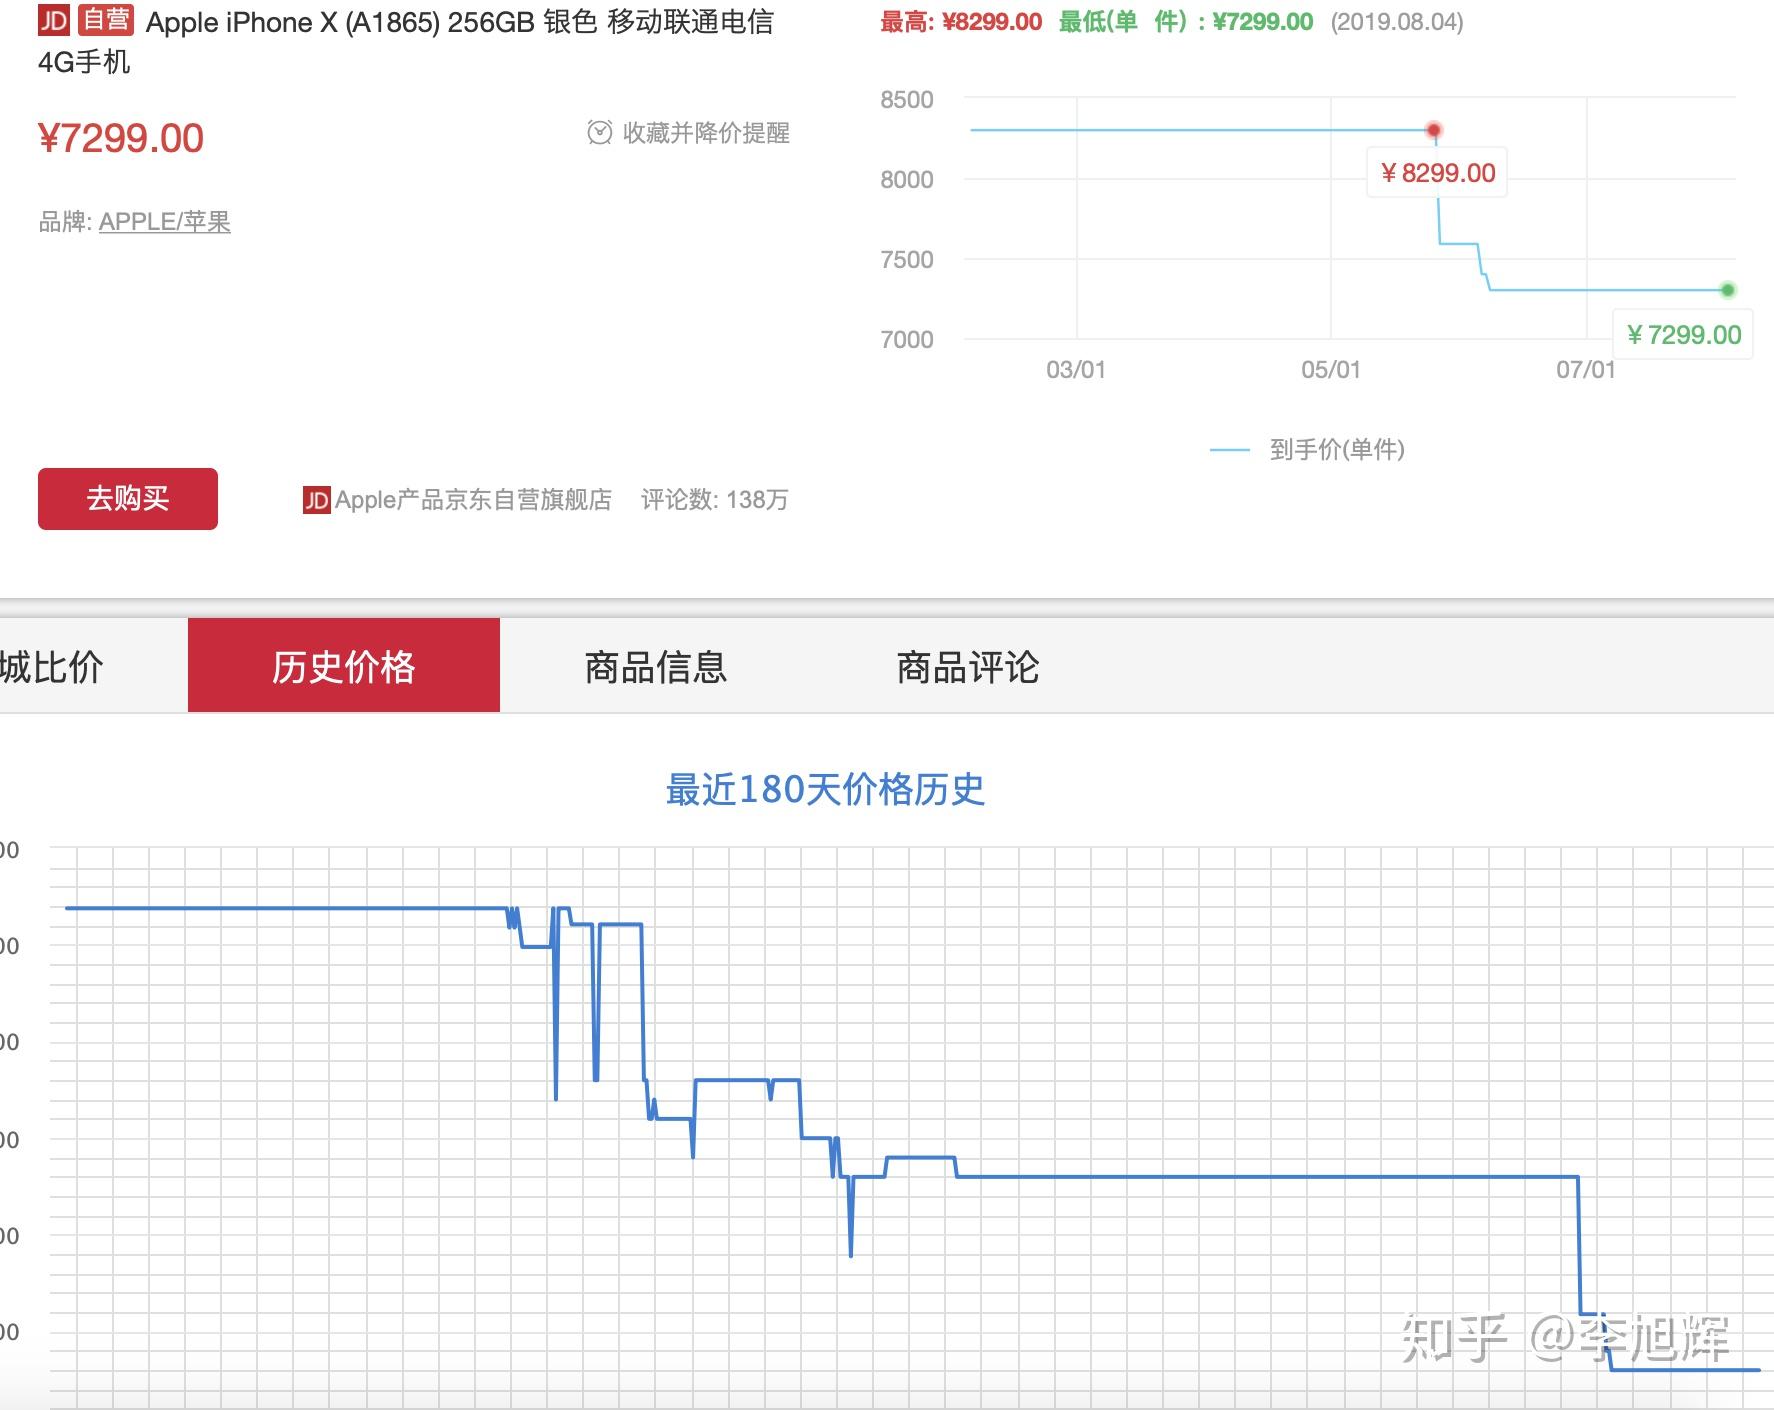The image size is (1774, 1410).
Task: Click the 07/01 axis date label
Action: tap(1586, 370)
